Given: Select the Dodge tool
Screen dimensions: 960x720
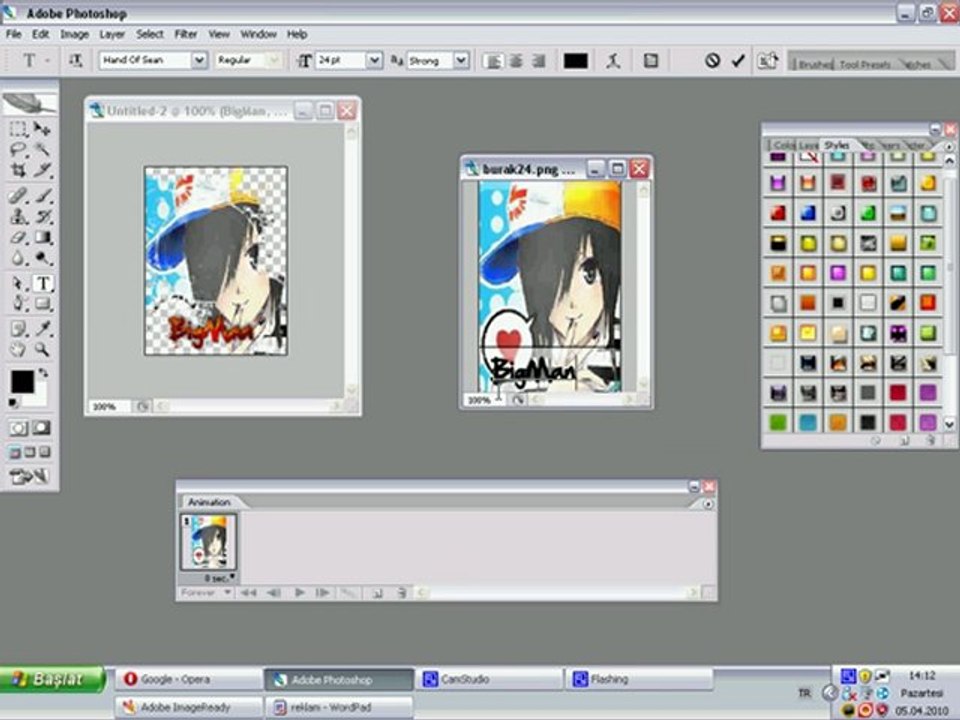Looking at the screenshot, I should tap(42, 258).
